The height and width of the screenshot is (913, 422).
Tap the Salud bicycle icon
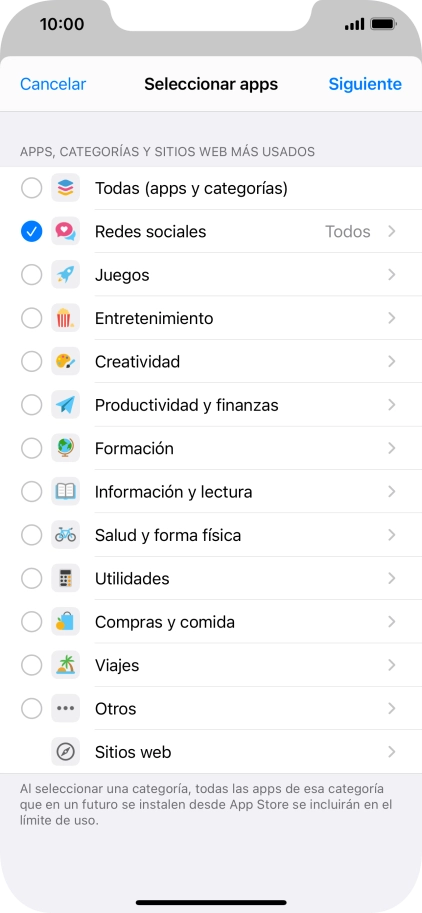point(65,535)
